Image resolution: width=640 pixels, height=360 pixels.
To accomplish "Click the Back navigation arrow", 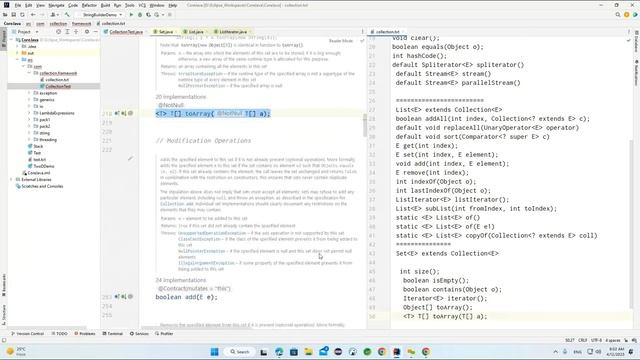I will point(33,15).
